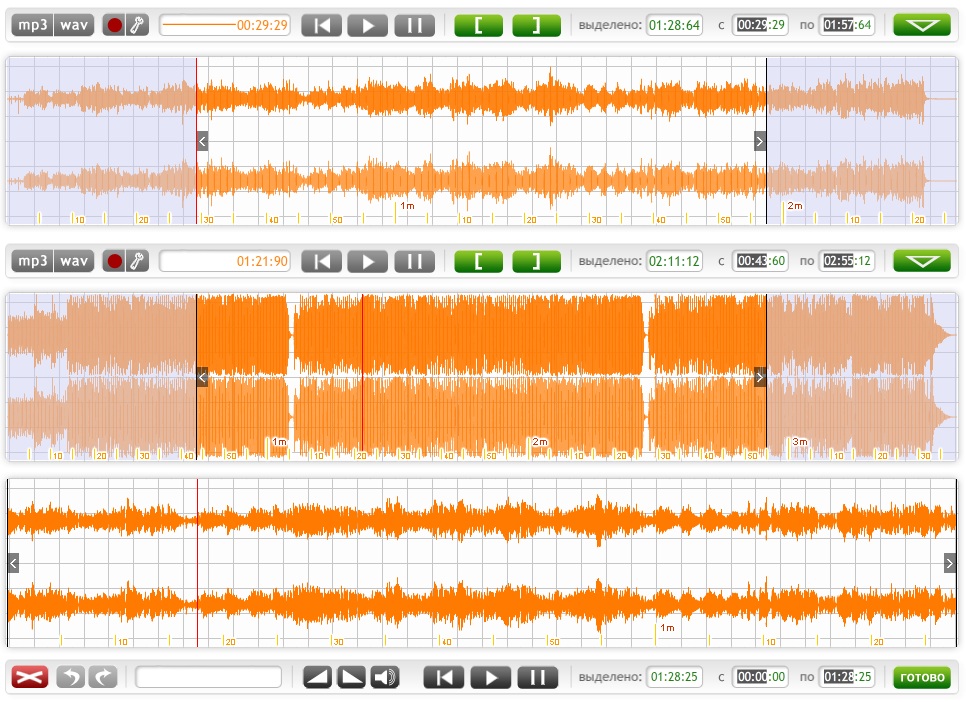Click right handle arrow on first waveform selection
This screenshot has width=966, height=702.
pos(760,141)
